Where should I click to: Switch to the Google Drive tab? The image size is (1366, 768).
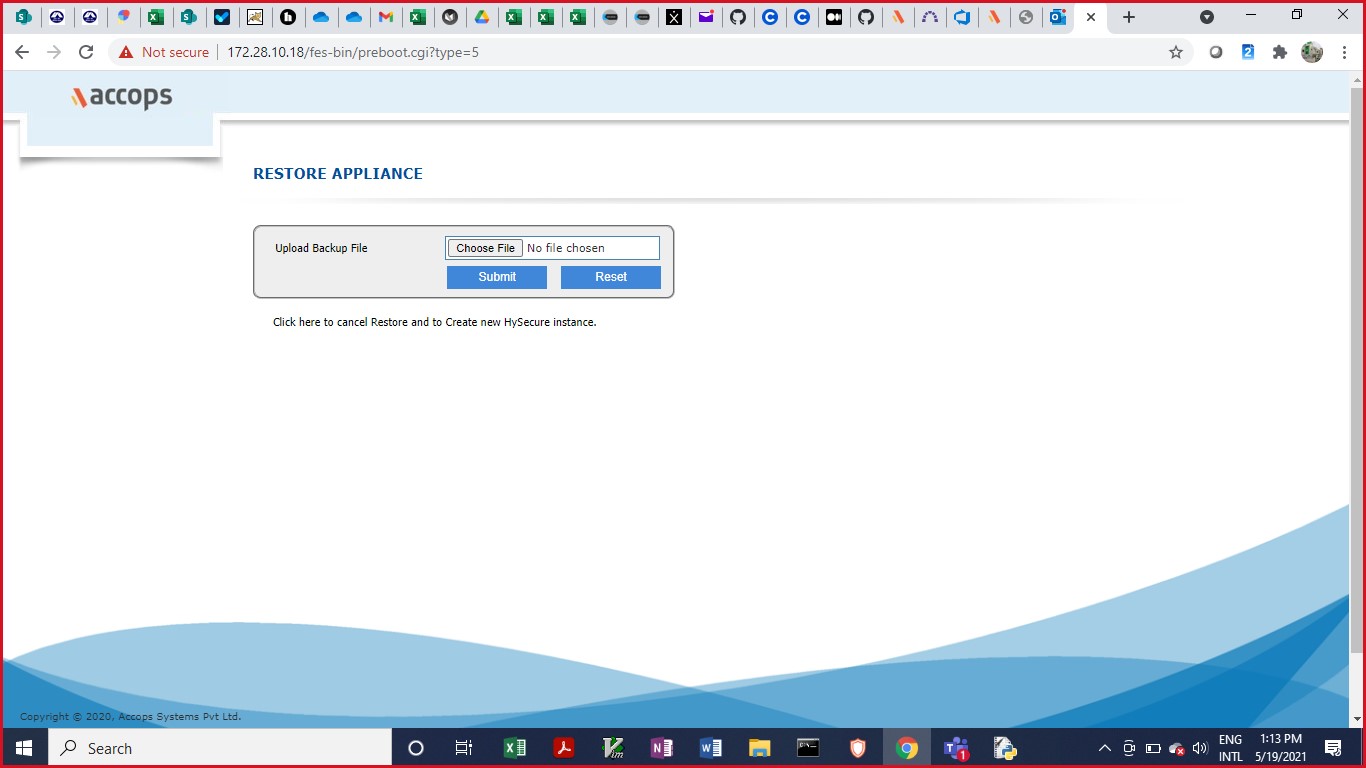point(481,17)
